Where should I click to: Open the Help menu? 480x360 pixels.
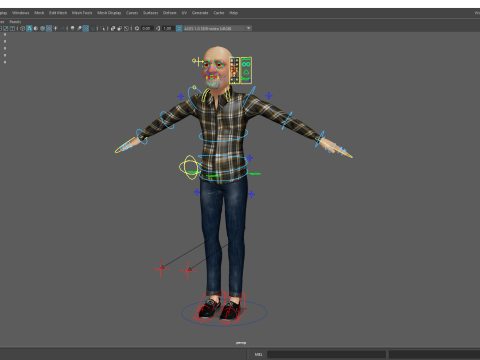click(x=233, y=13)
